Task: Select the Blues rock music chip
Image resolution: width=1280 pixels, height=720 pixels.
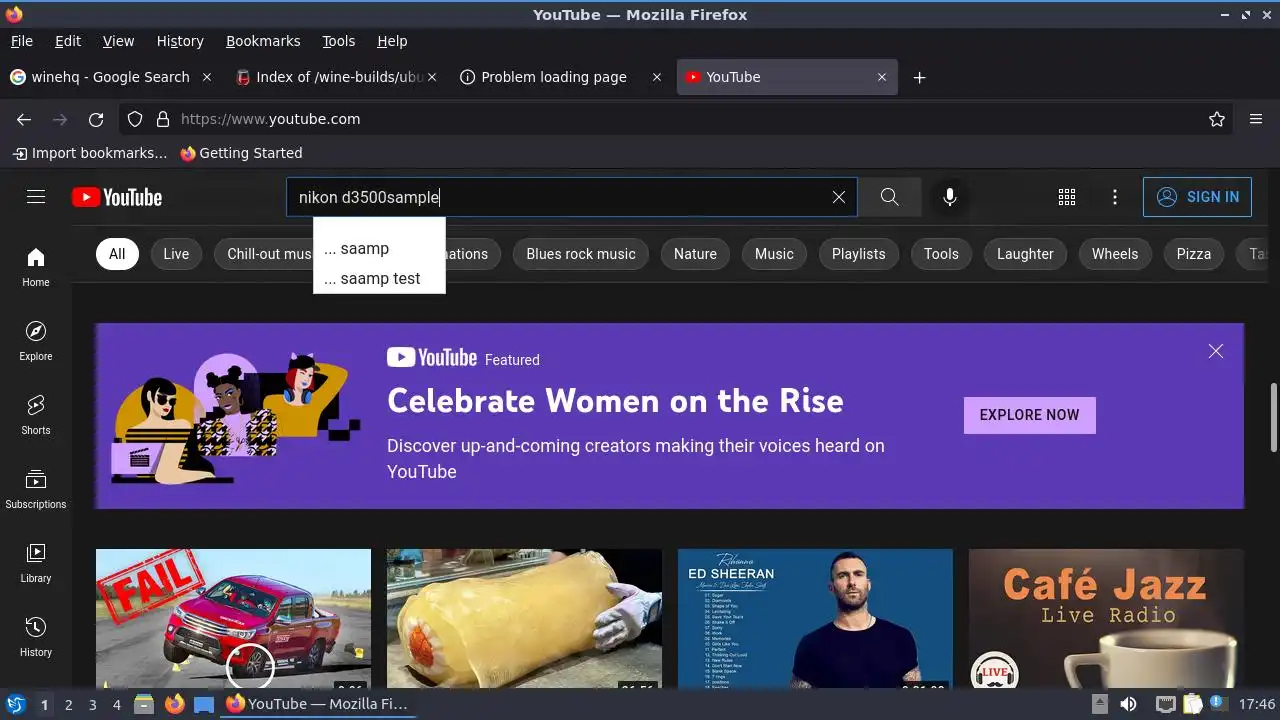Action: [581, 254]
